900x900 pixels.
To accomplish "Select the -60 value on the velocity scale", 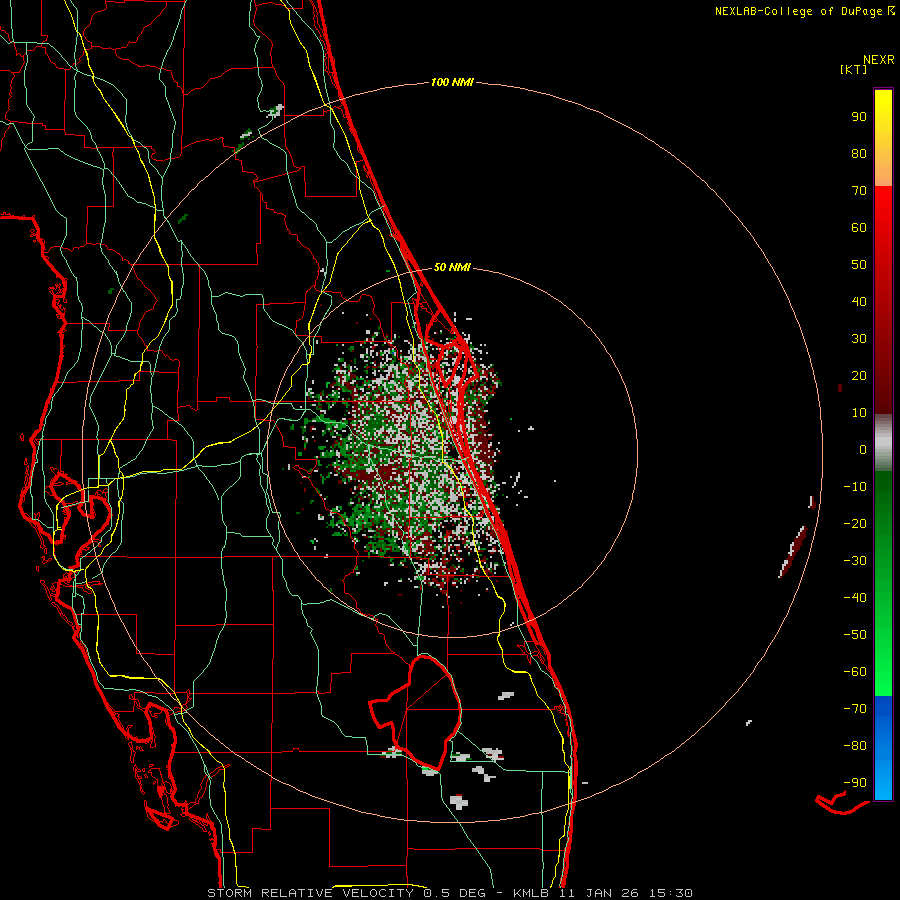I will point(855,672).
